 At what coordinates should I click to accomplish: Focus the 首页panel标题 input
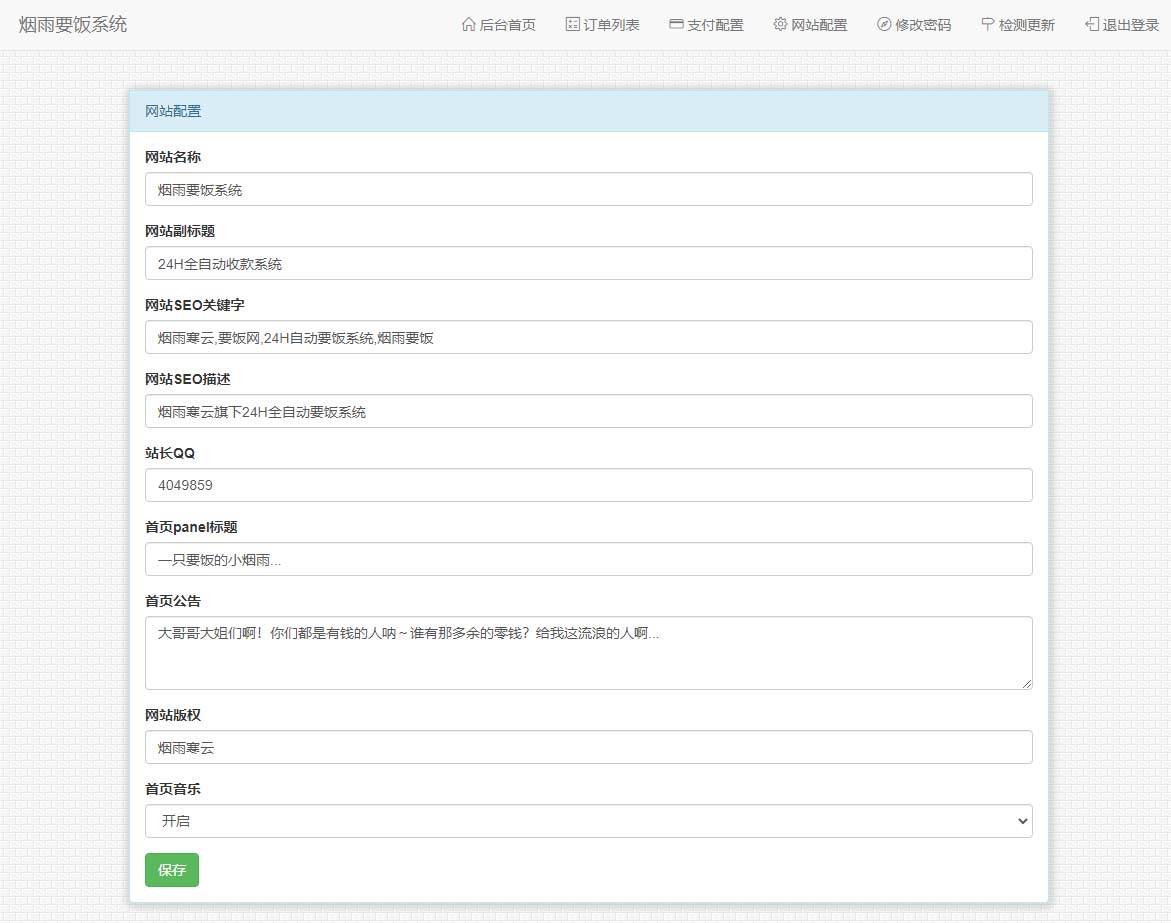pos(588,559)
